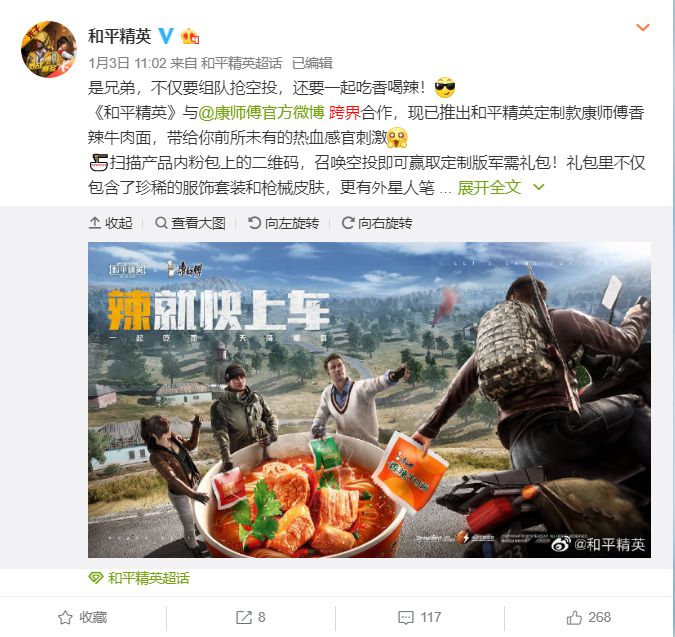Open the 和平精英 profile avatar
This screenshot has height=637, width=675.
coord(49,49)
